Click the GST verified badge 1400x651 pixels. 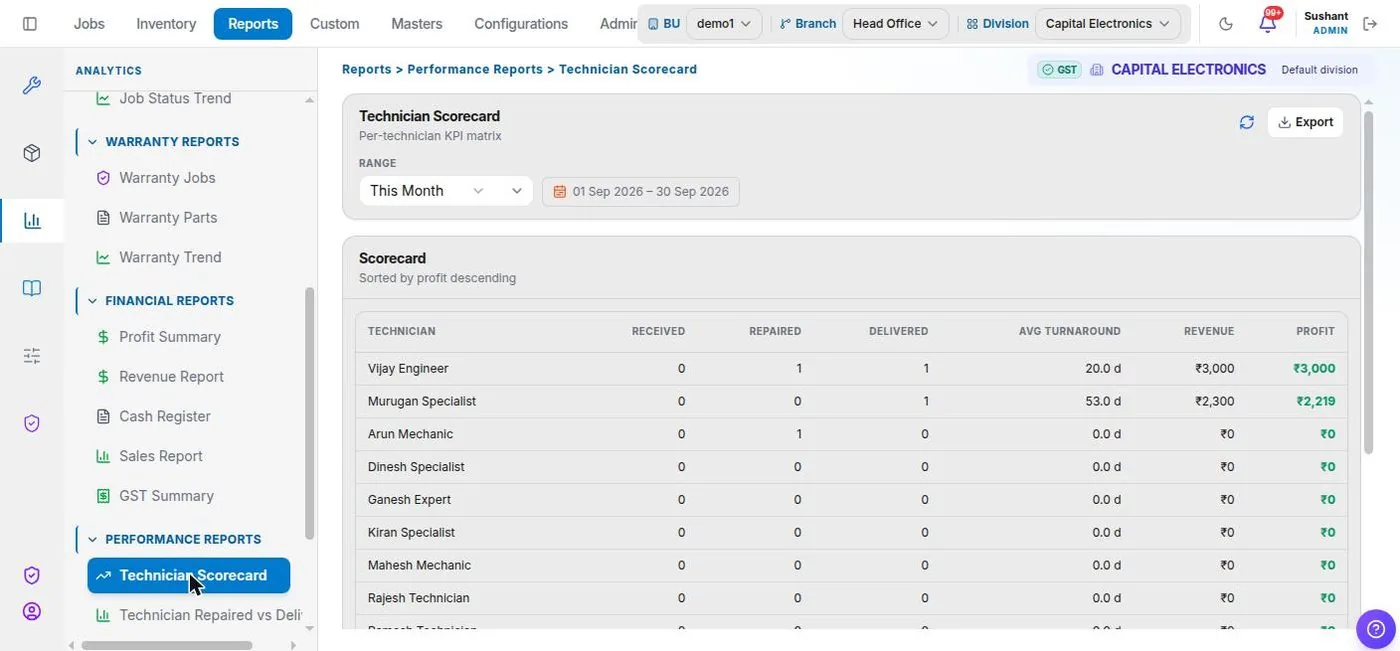point(1059,70)
